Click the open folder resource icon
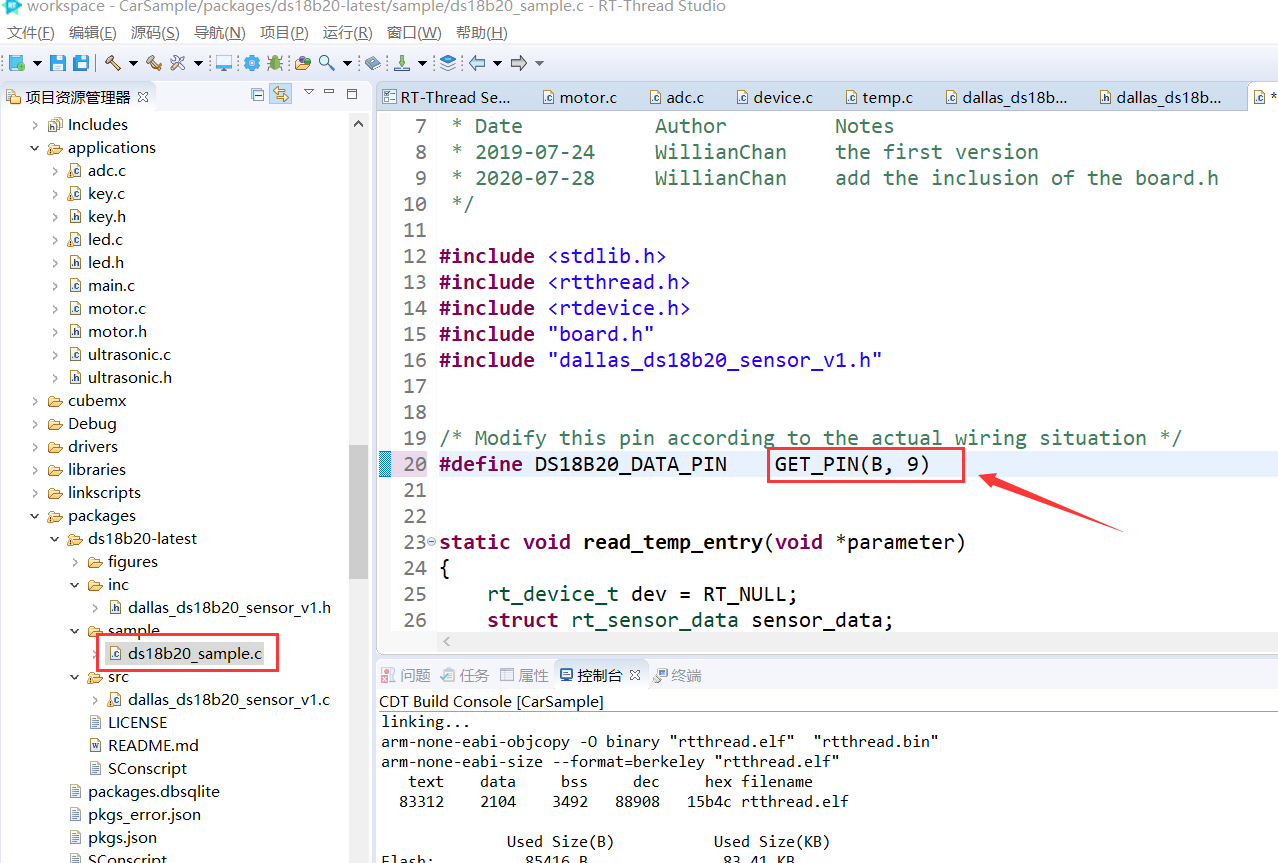This screenshot has width=1278, height=863. click(303, 63)
